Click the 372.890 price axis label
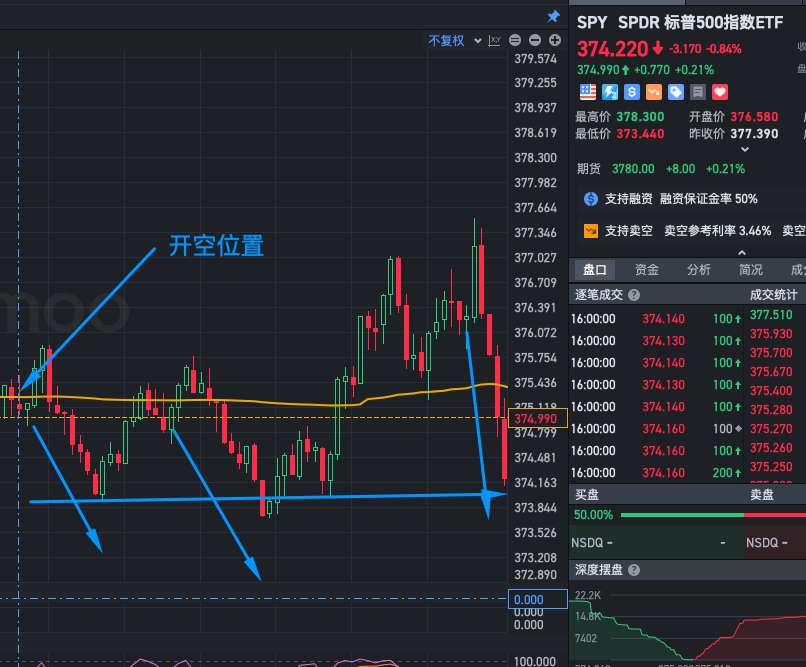806x667 pixels. pyautogui.click(x=536, y=575)
